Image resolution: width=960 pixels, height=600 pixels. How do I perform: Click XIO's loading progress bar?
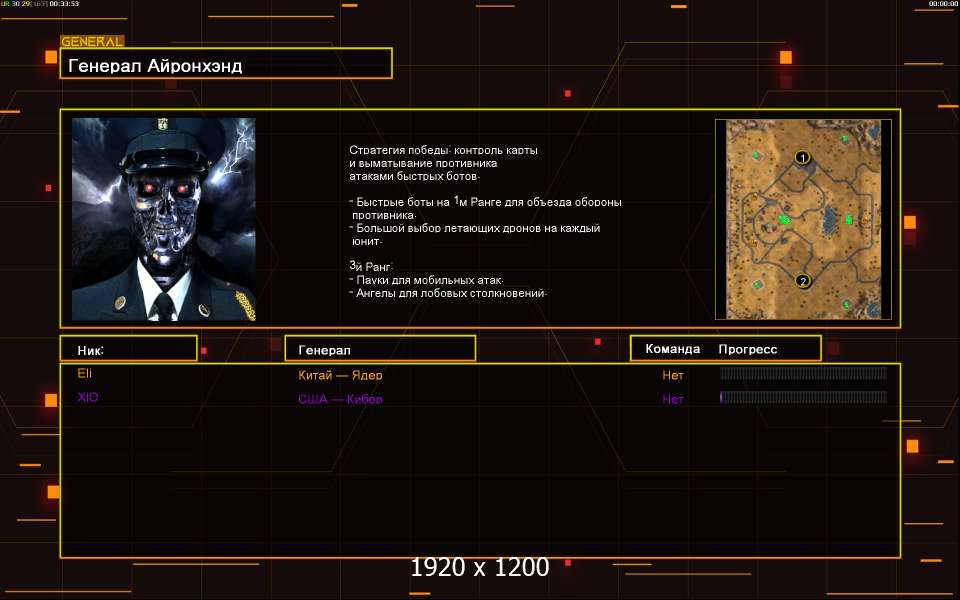coord(803,397)
